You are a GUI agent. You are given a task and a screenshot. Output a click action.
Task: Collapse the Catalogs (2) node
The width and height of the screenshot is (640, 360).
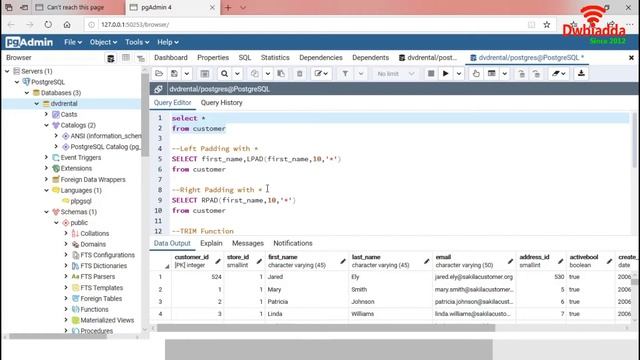coord(47,125)
